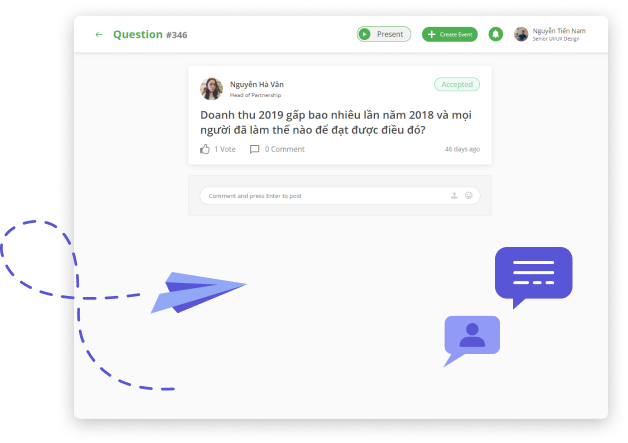Screen dimensions: 628x443
Task: Focus the comment input field
Action: pos(320,196)
